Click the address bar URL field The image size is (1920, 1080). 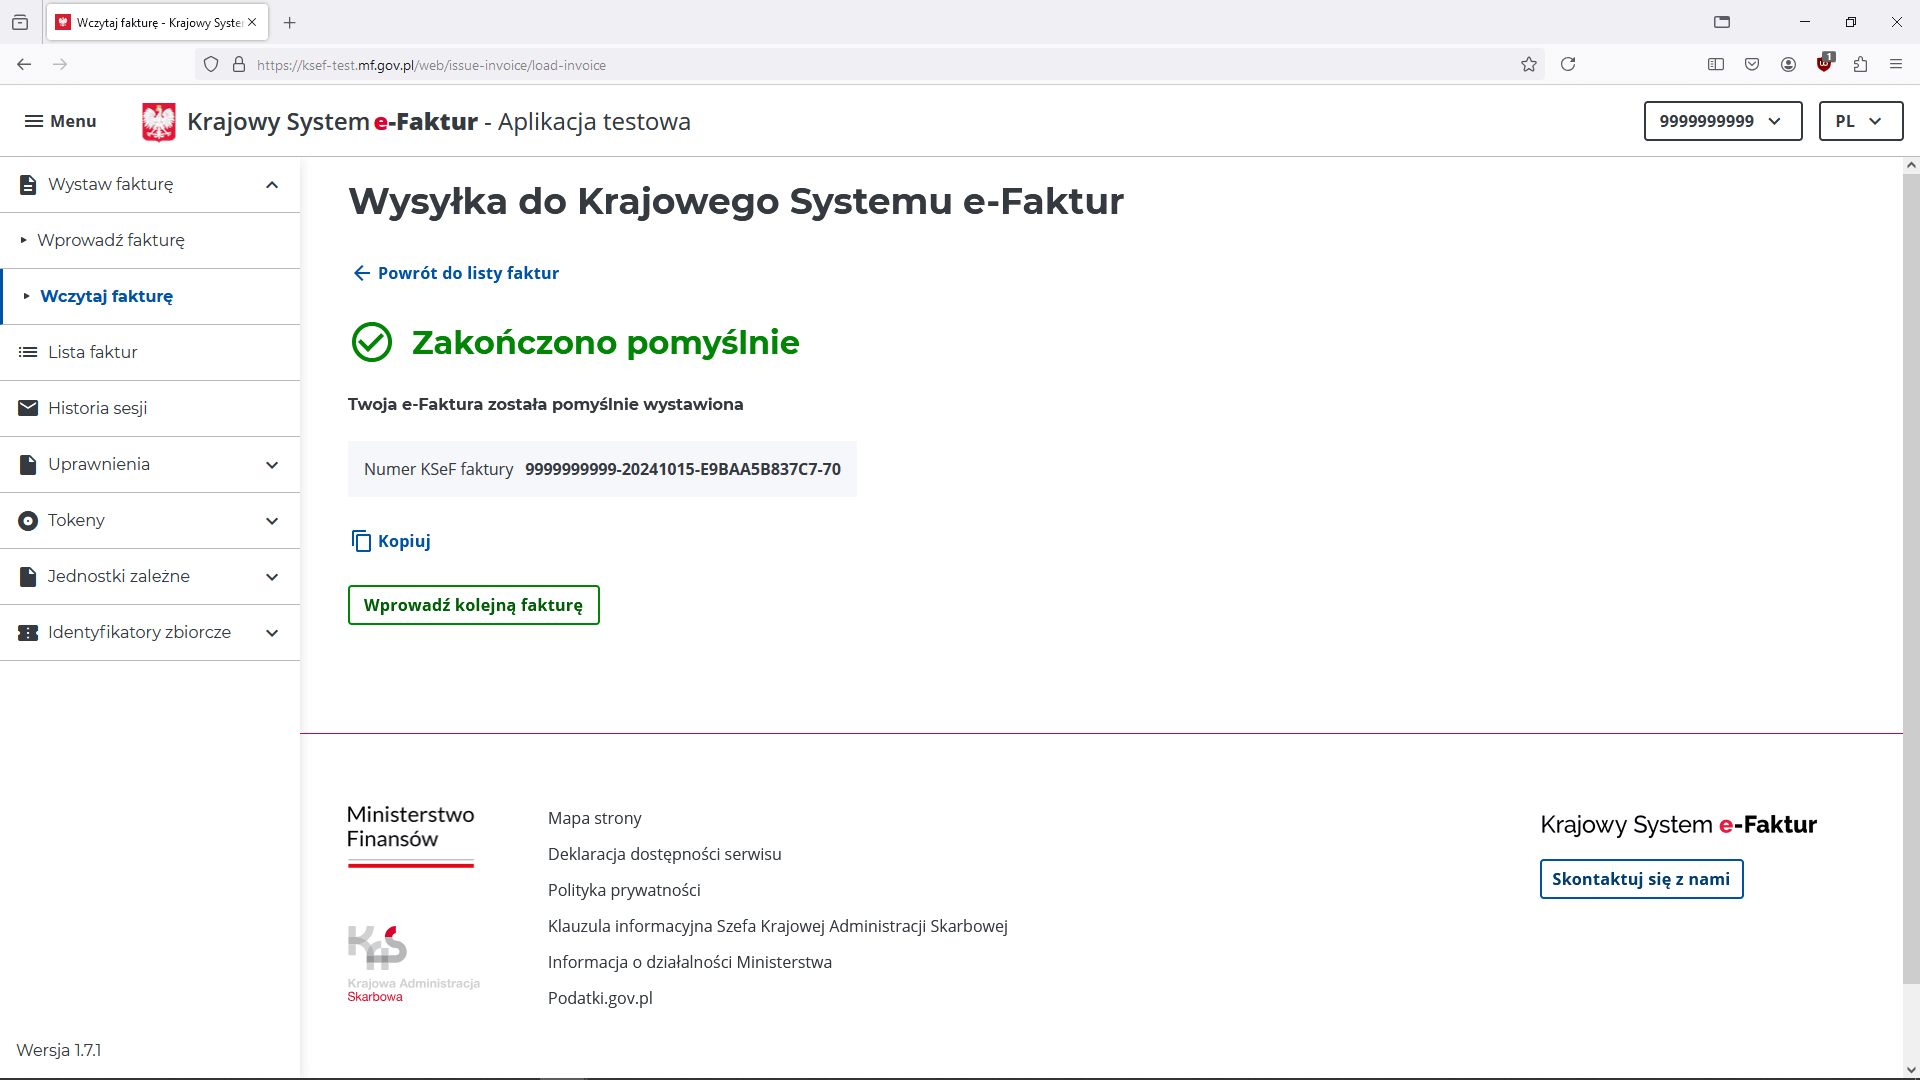[x=431, y=64]
